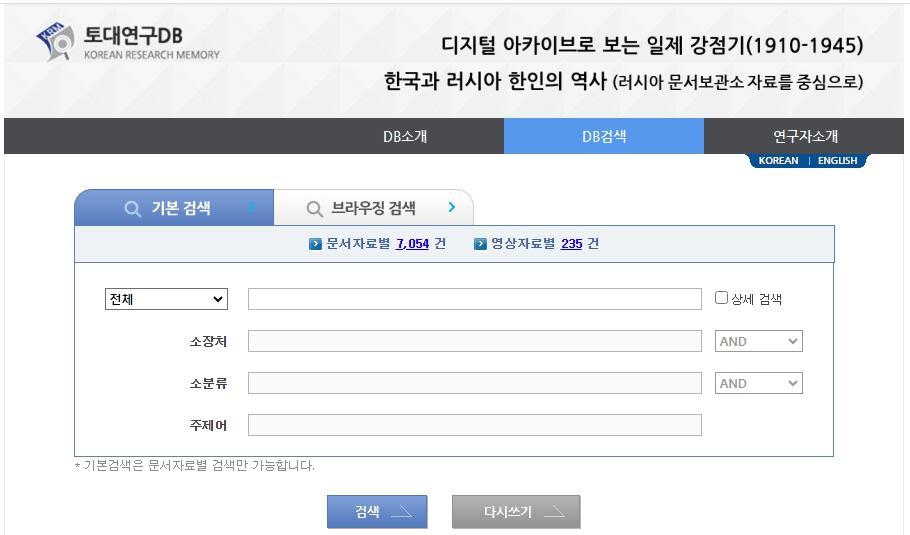Image resolution: width=910 pixels, height=535 pixels.
Task: Expand the AND operator dropdown for 소분류
Action: (x=759, y=383)
